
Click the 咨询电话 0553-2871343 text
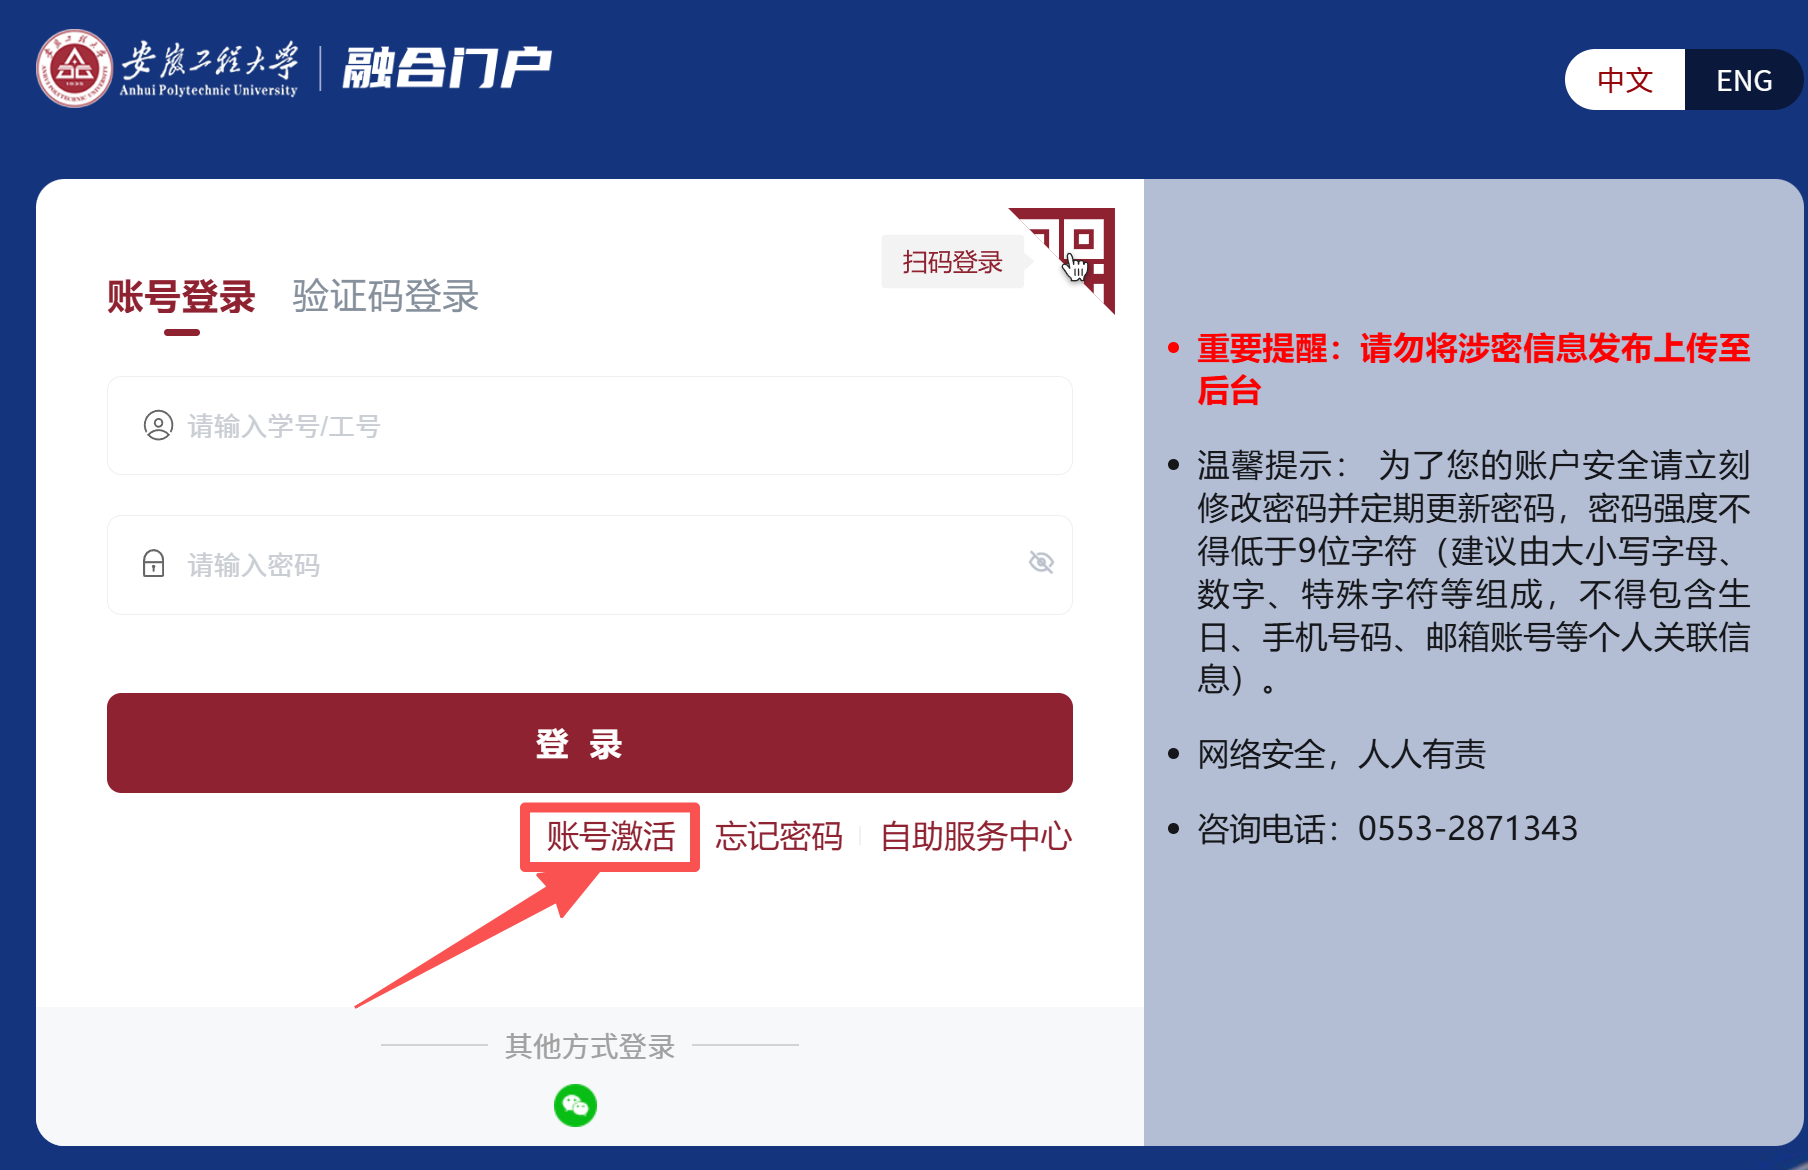coord(1388,828)
